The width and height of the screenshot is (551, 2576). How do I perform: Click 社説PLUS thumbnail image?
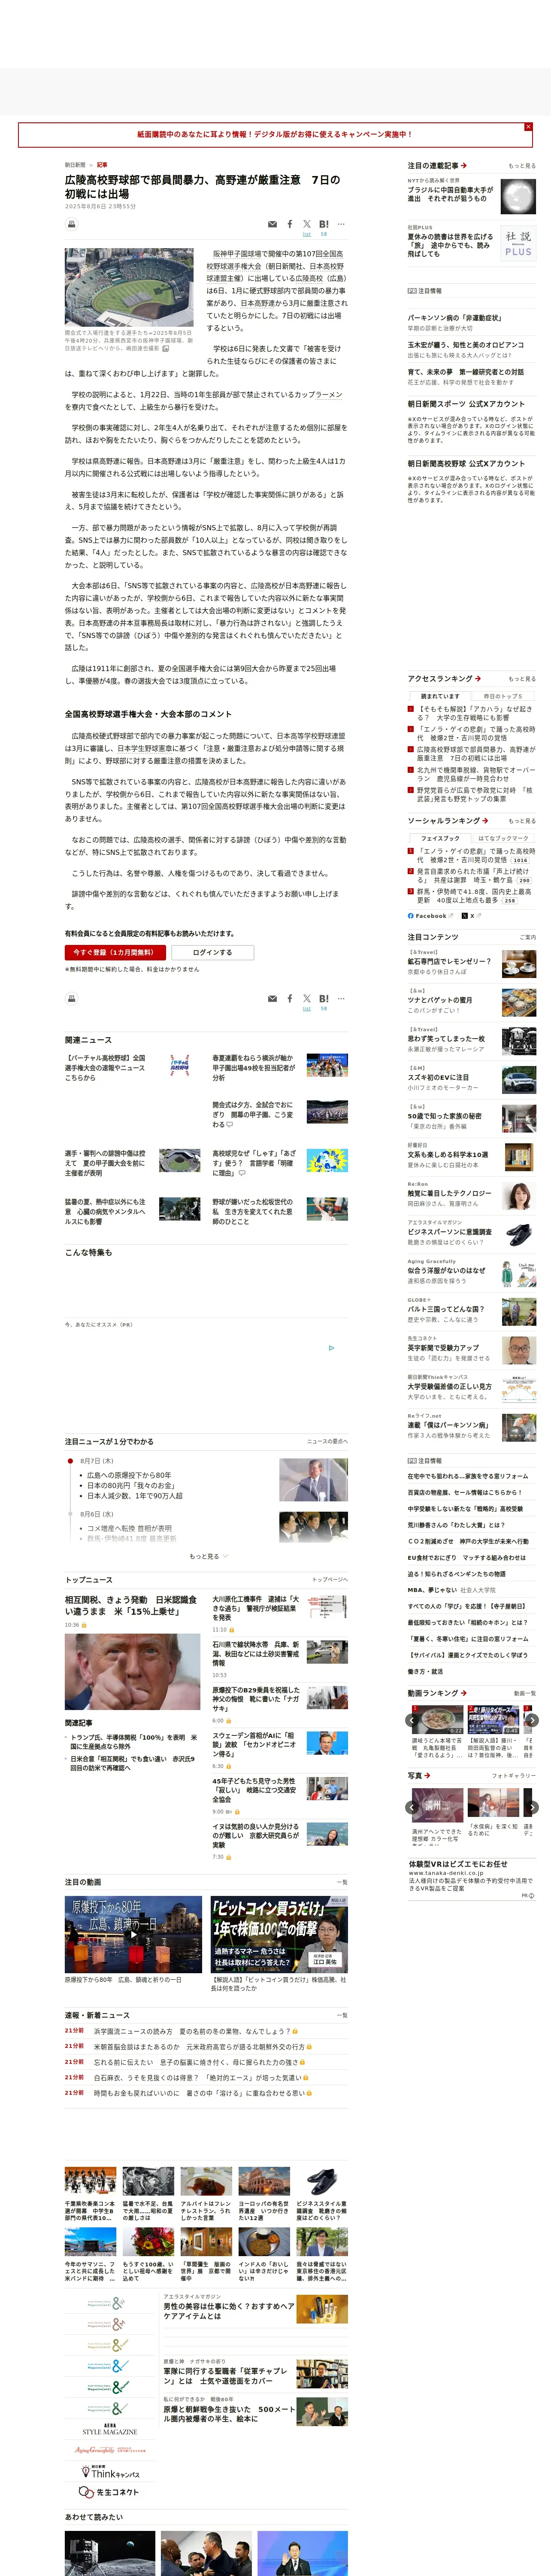(x=518, y=244)
